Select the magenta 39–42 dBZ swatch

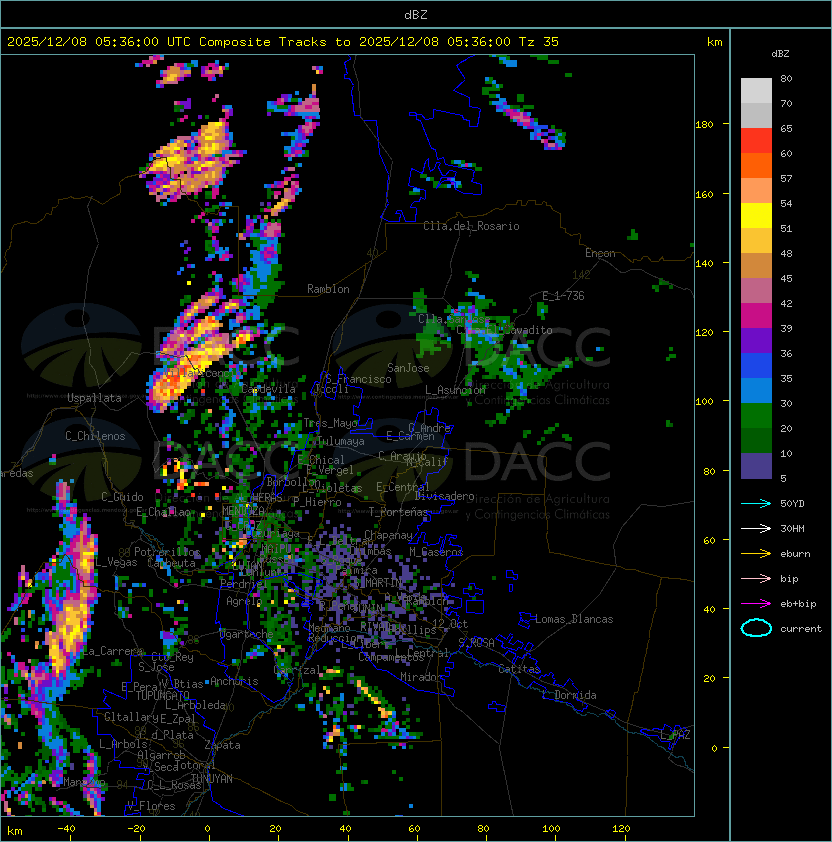[x=756, y=316]
